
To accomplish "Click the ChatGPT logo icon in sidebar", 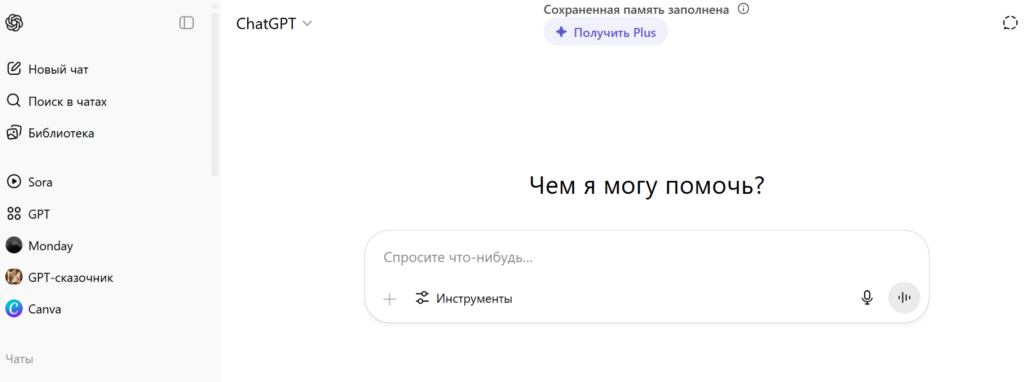I will [14, 23].
